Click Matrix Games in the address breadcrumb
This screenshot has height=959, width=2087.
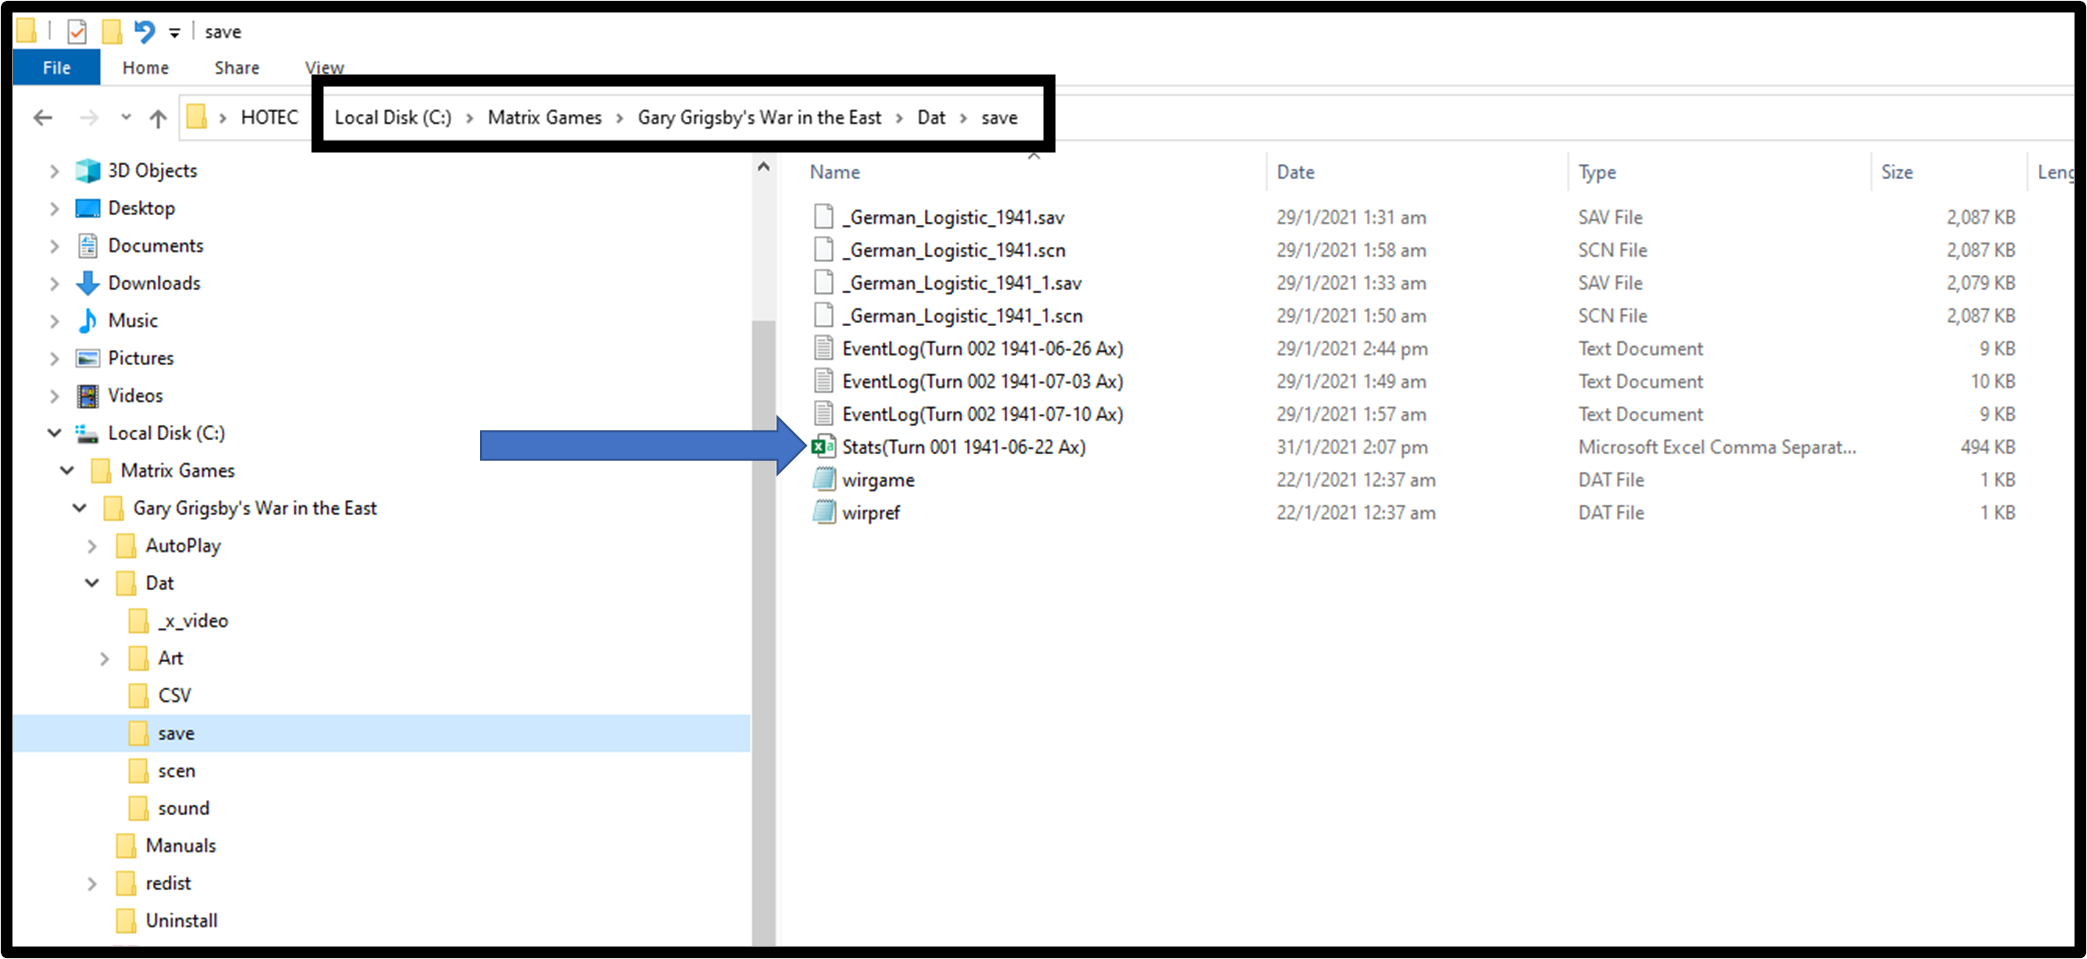coord(545,118)
